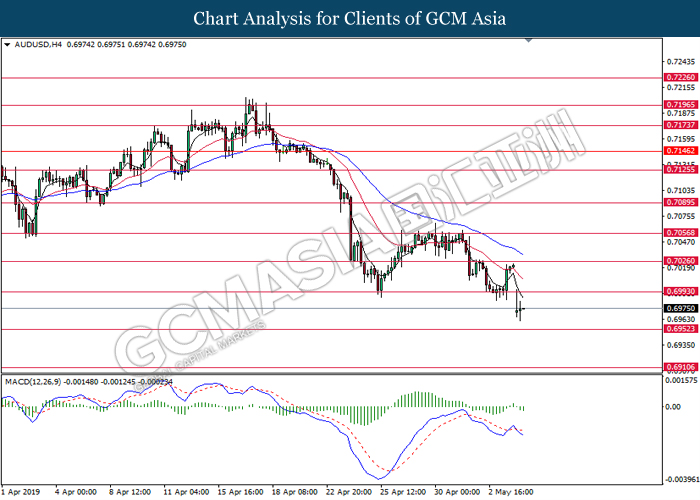Click the 25 Apr 12:00 time label
The height and width of the screenshot is (500, 700).
(x=403, y=492)
